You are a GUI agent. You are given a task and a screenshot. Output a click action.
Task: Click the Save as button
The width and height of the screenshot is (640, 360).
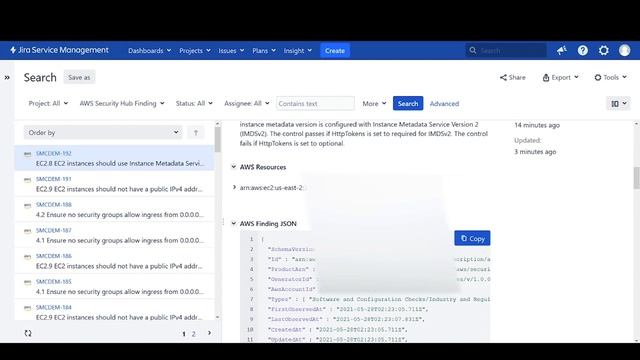click(79, 77)
